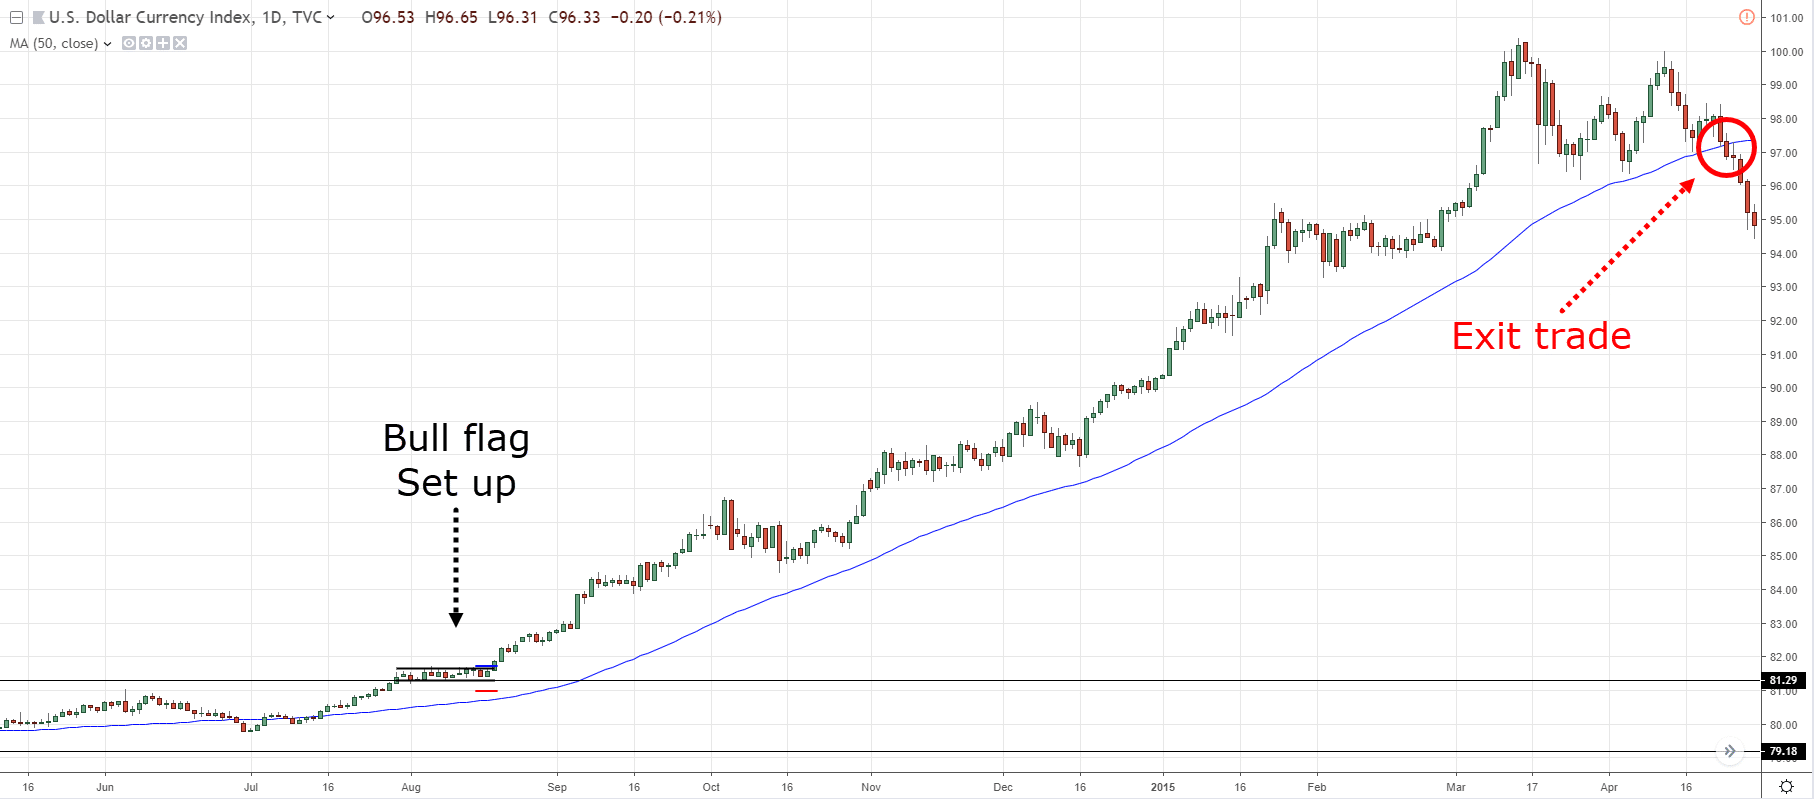The width and height of the screenshot is (1814, 799).
Task: Click the MA (50, close) indicator label
Action: tap(54, 44)
